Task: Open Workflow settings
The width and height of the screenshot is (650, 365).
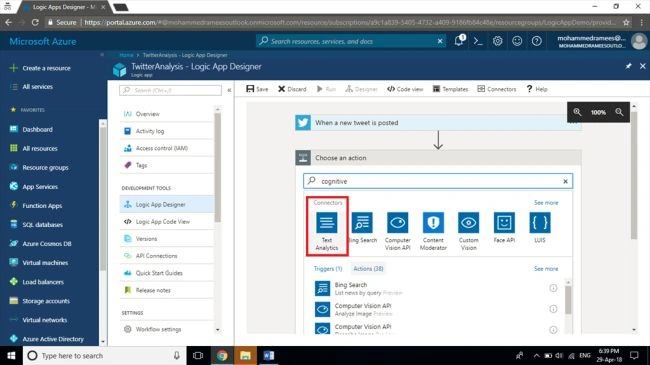Action: click(x=167, y=329)
